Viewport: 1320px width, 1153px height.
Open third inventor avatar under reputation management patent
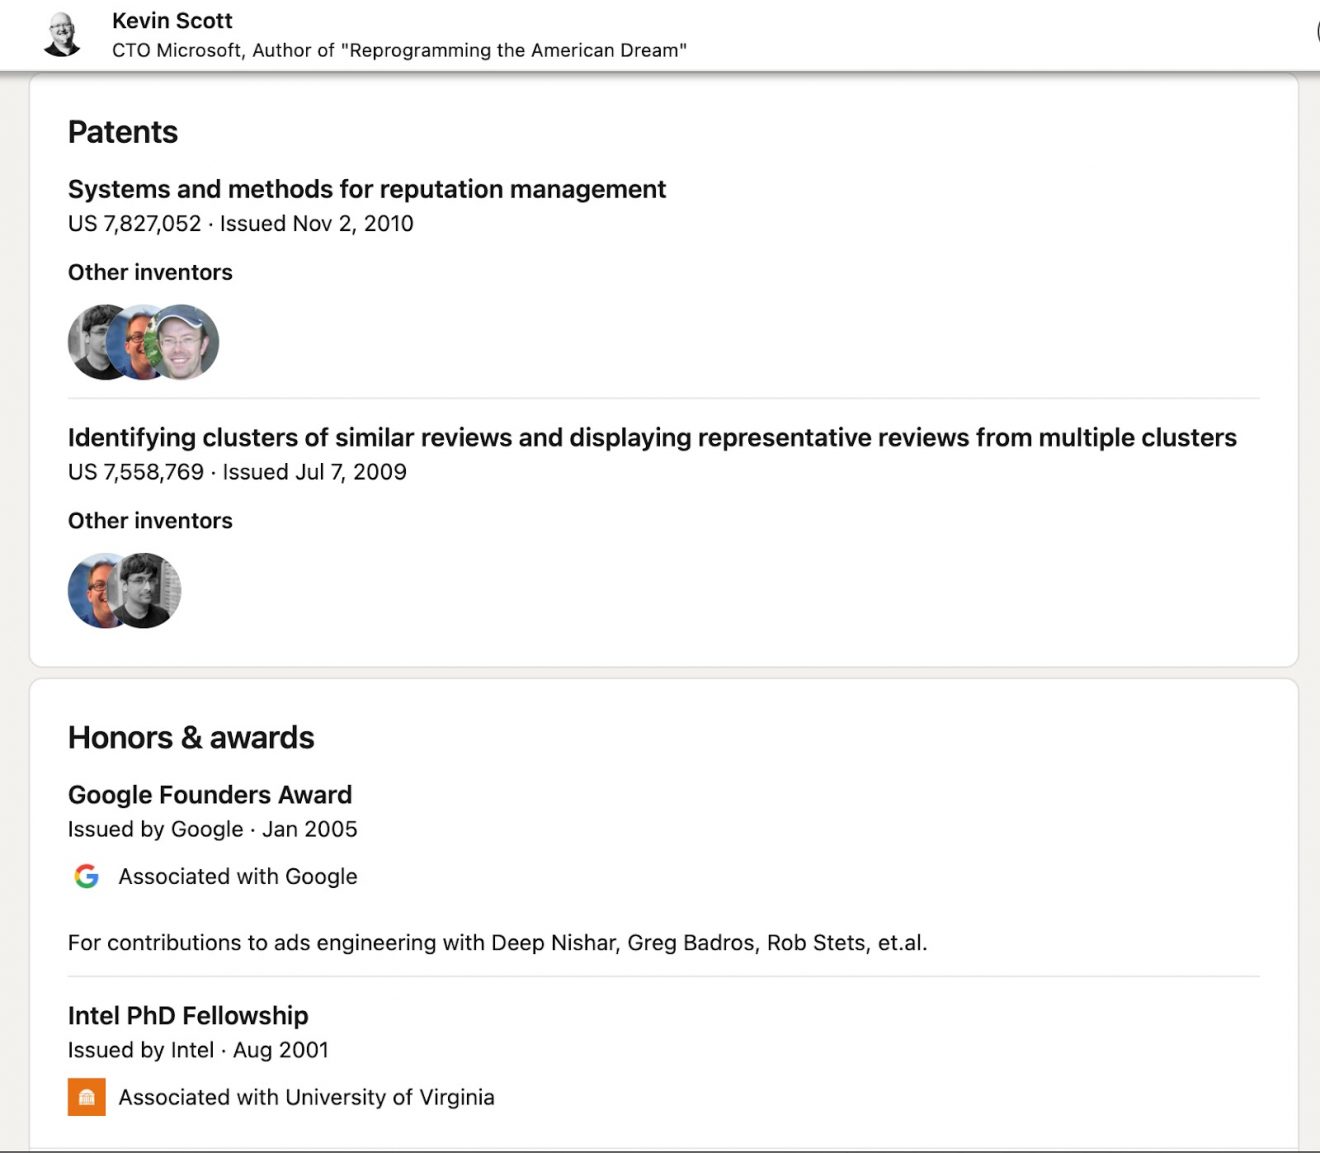185,342
